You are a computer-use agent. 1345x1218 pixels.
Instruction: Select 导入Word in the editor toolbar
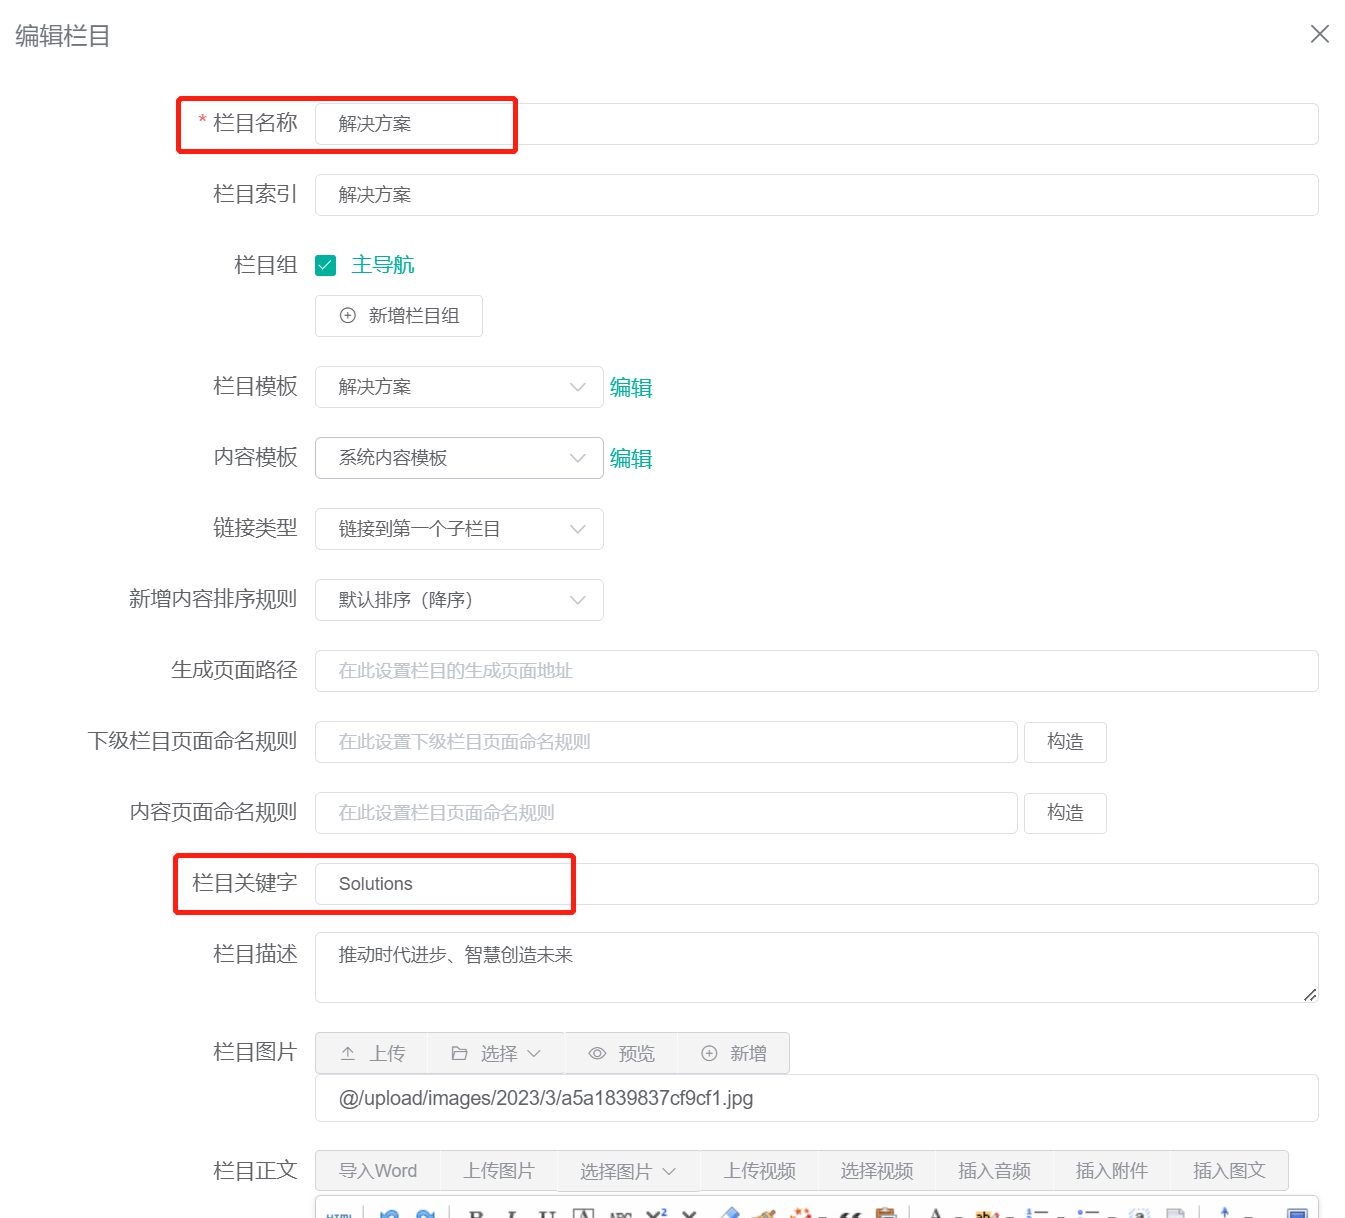(377, 1171)
